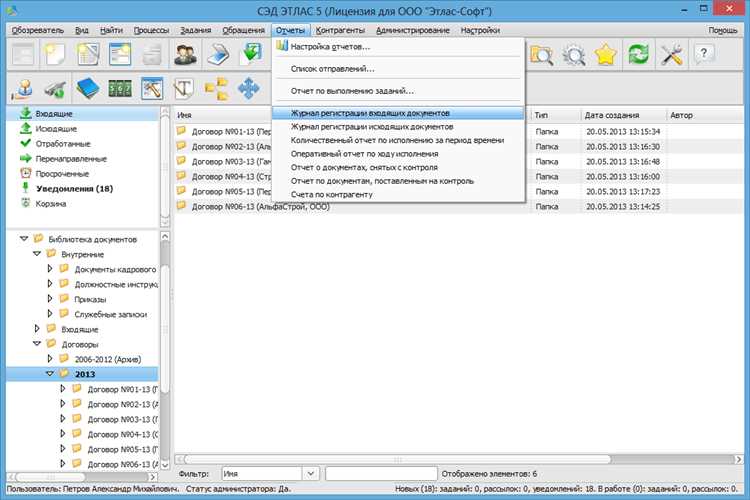Click the blue four-arrows move icon
750x500 pixels.
pos(248,90)
